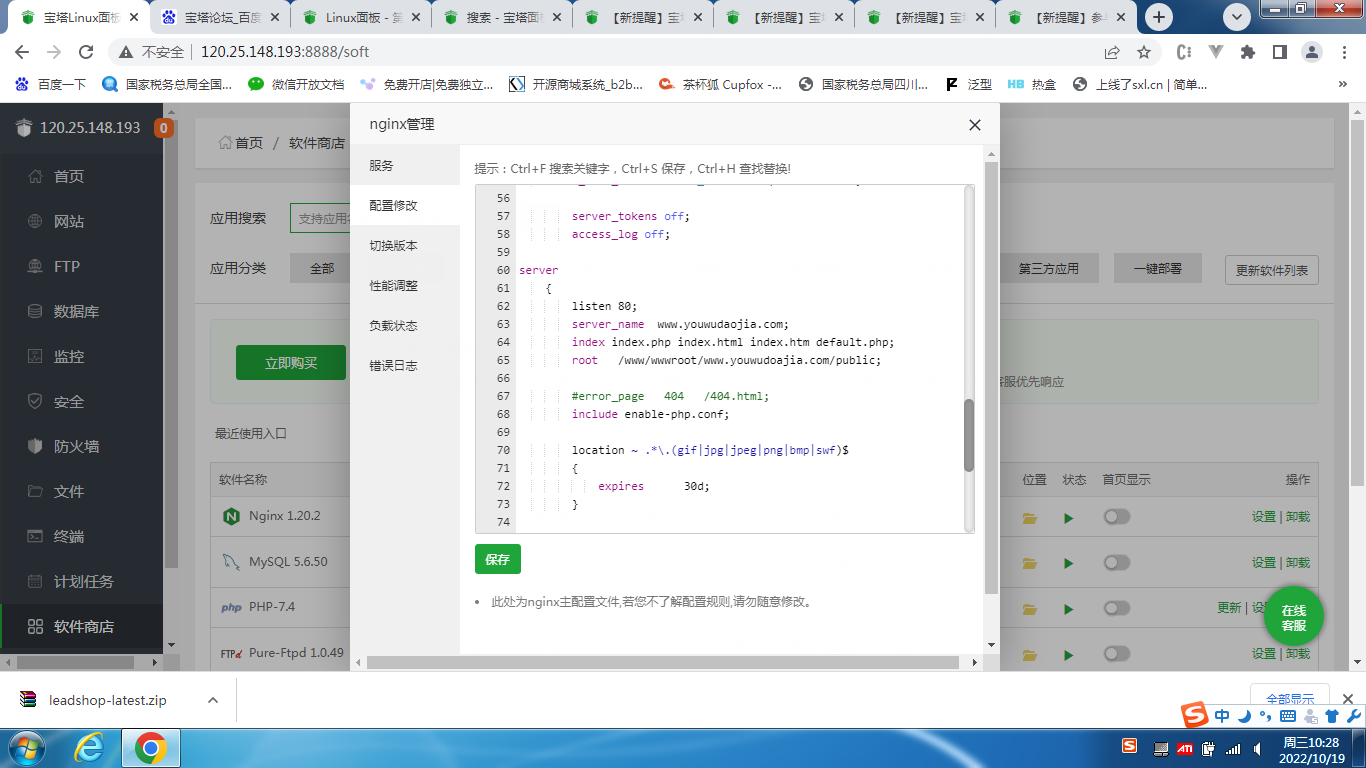Image resolution: width=1366 pixels, height=768 pixels.
Task: Toggle 首页显示 switch for MySQL 5.6.50
Action: (x=1116, y=563)
